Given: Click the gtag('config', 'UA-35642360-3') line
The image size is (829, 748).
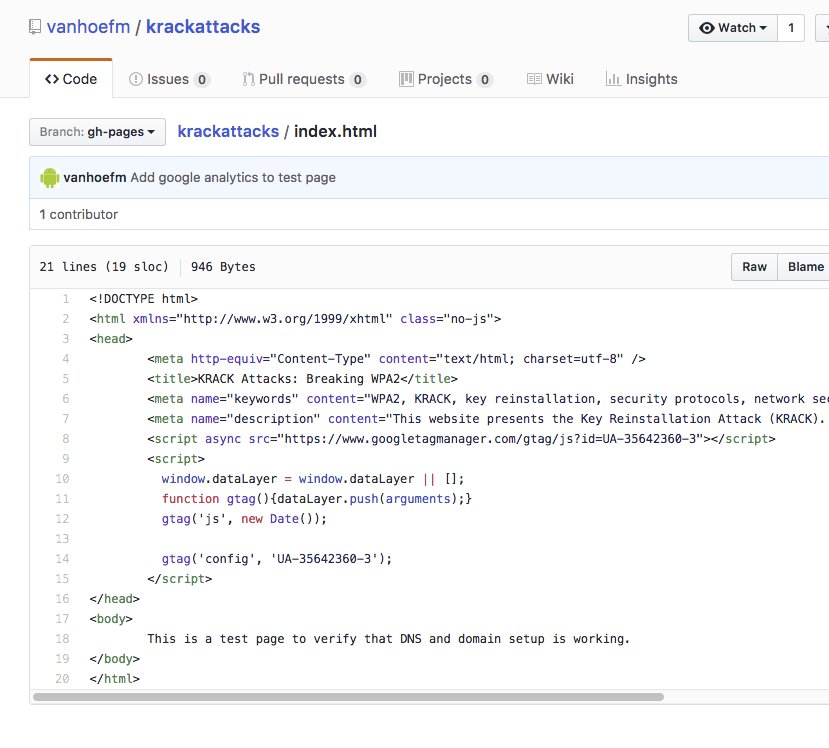Looking at the screenshot, I should [277, 559].
